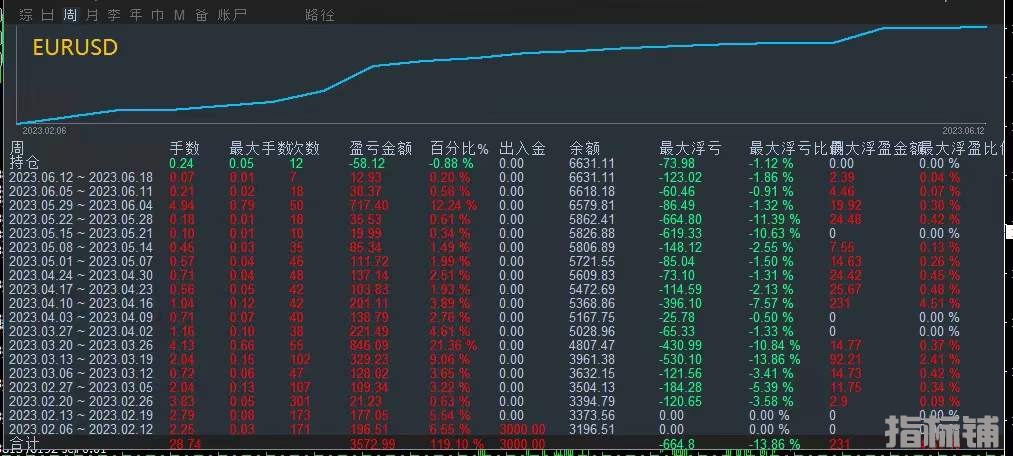Click the 路径 path tab
The image size is (1013, 456).
pyautogui.click(x=319, y=15)
